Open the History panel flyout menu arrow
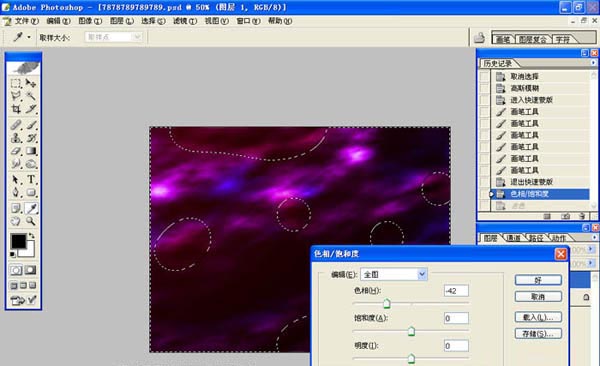The image size is (600, 366). [x=593, y=63]
